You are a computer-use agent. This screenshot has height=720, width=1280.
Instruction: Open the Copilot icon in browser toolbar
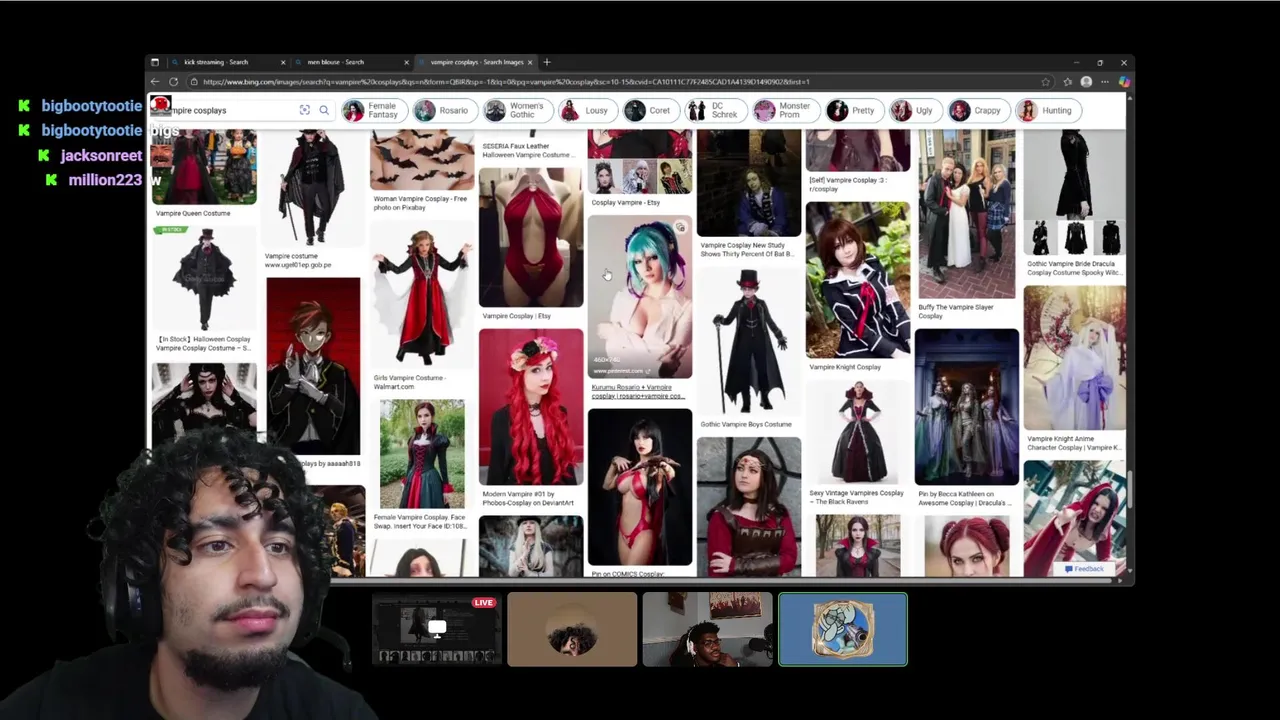click(1124, 82)
